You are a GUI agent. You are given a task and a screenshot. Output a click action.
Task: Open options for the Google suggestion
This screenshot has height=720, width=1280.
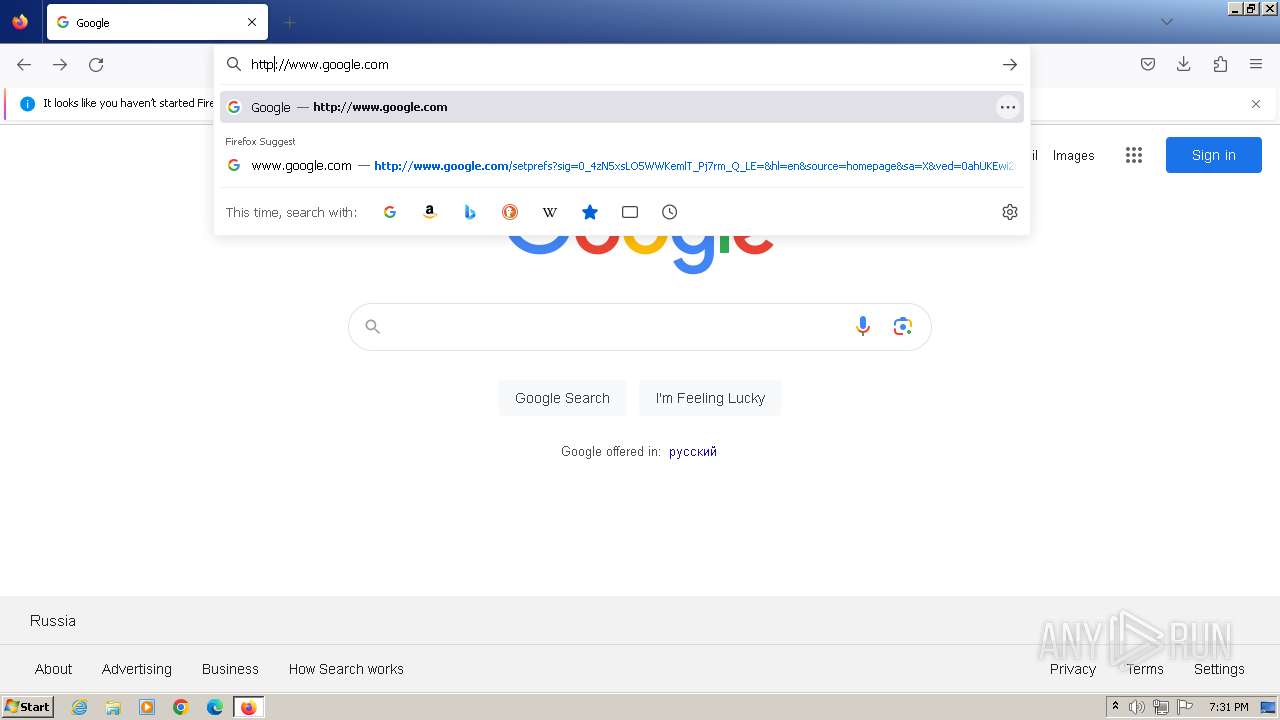[x=1008, y=107]
